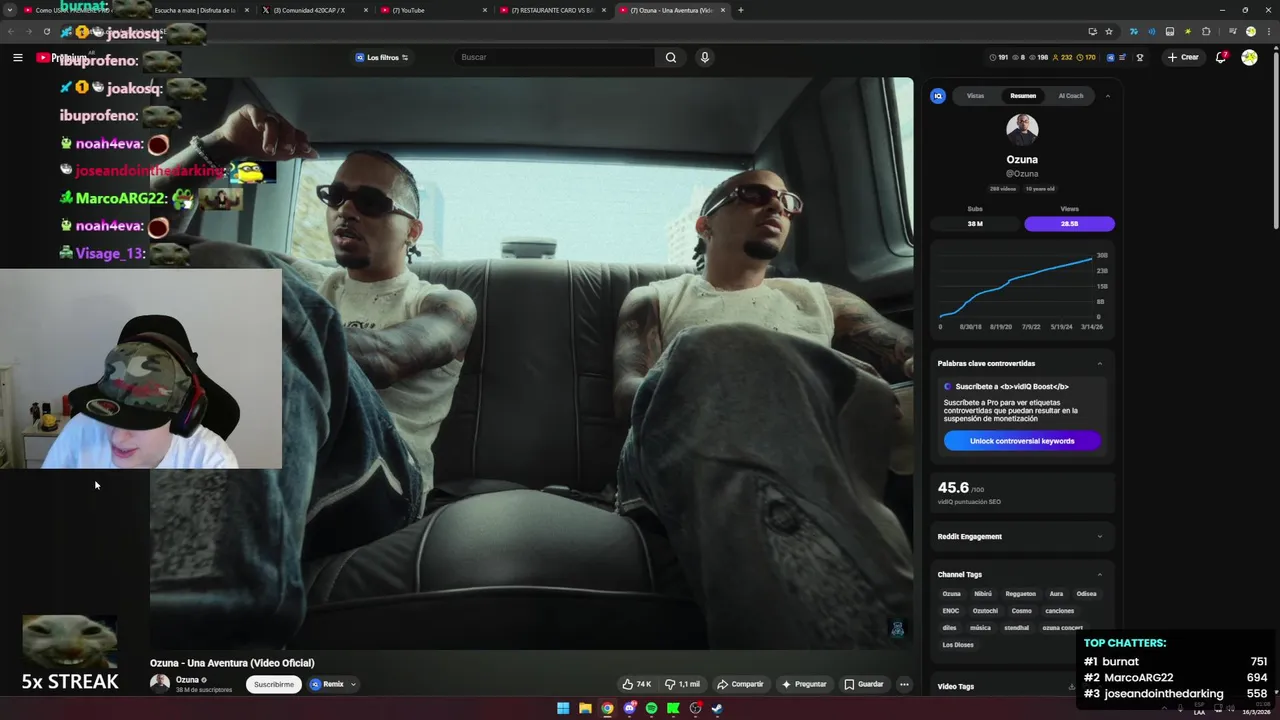Bookmark this page with the star icon
The width and height of the screenshot is (1280, 720).
(1109, 31)
